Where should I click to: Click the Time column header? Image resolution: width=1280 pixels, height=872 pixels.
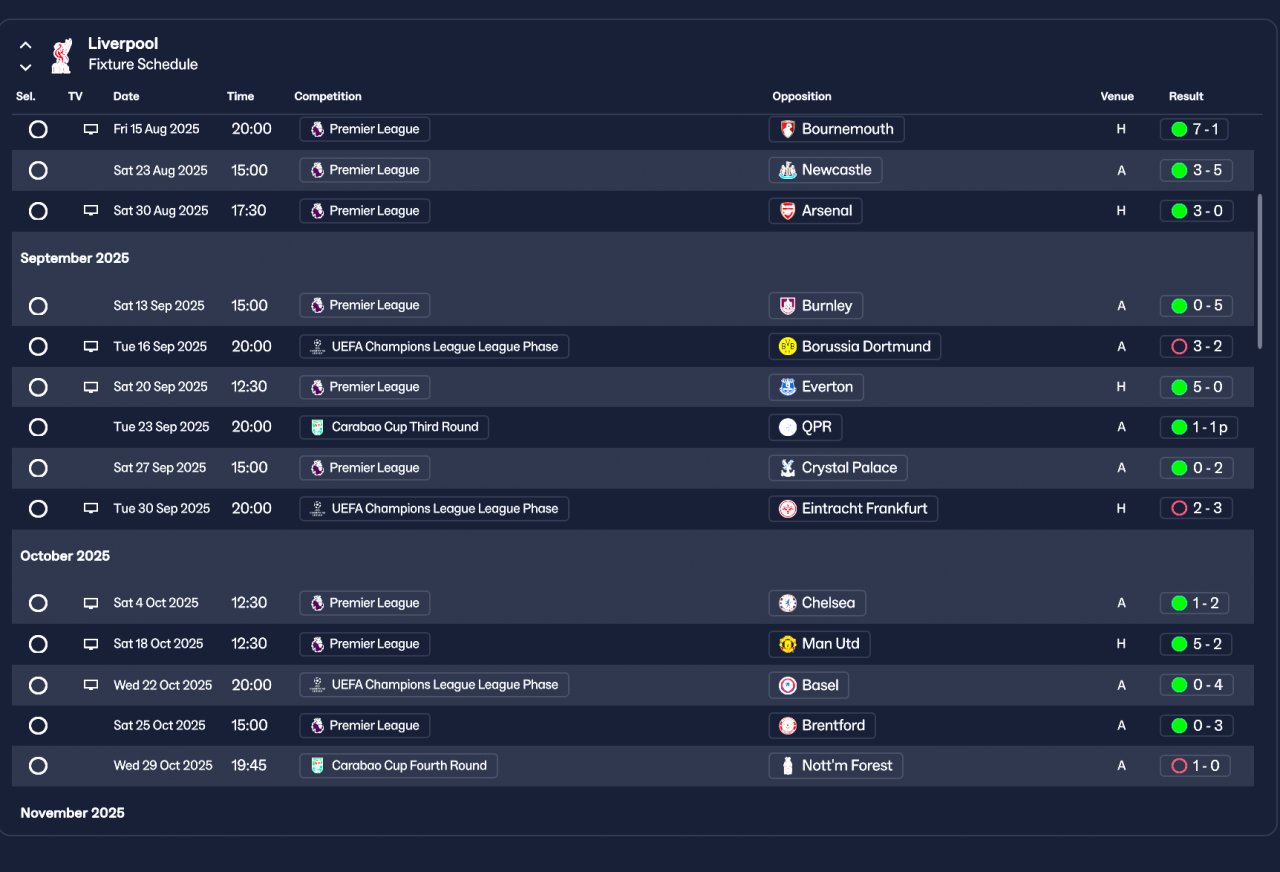point(240,97)
